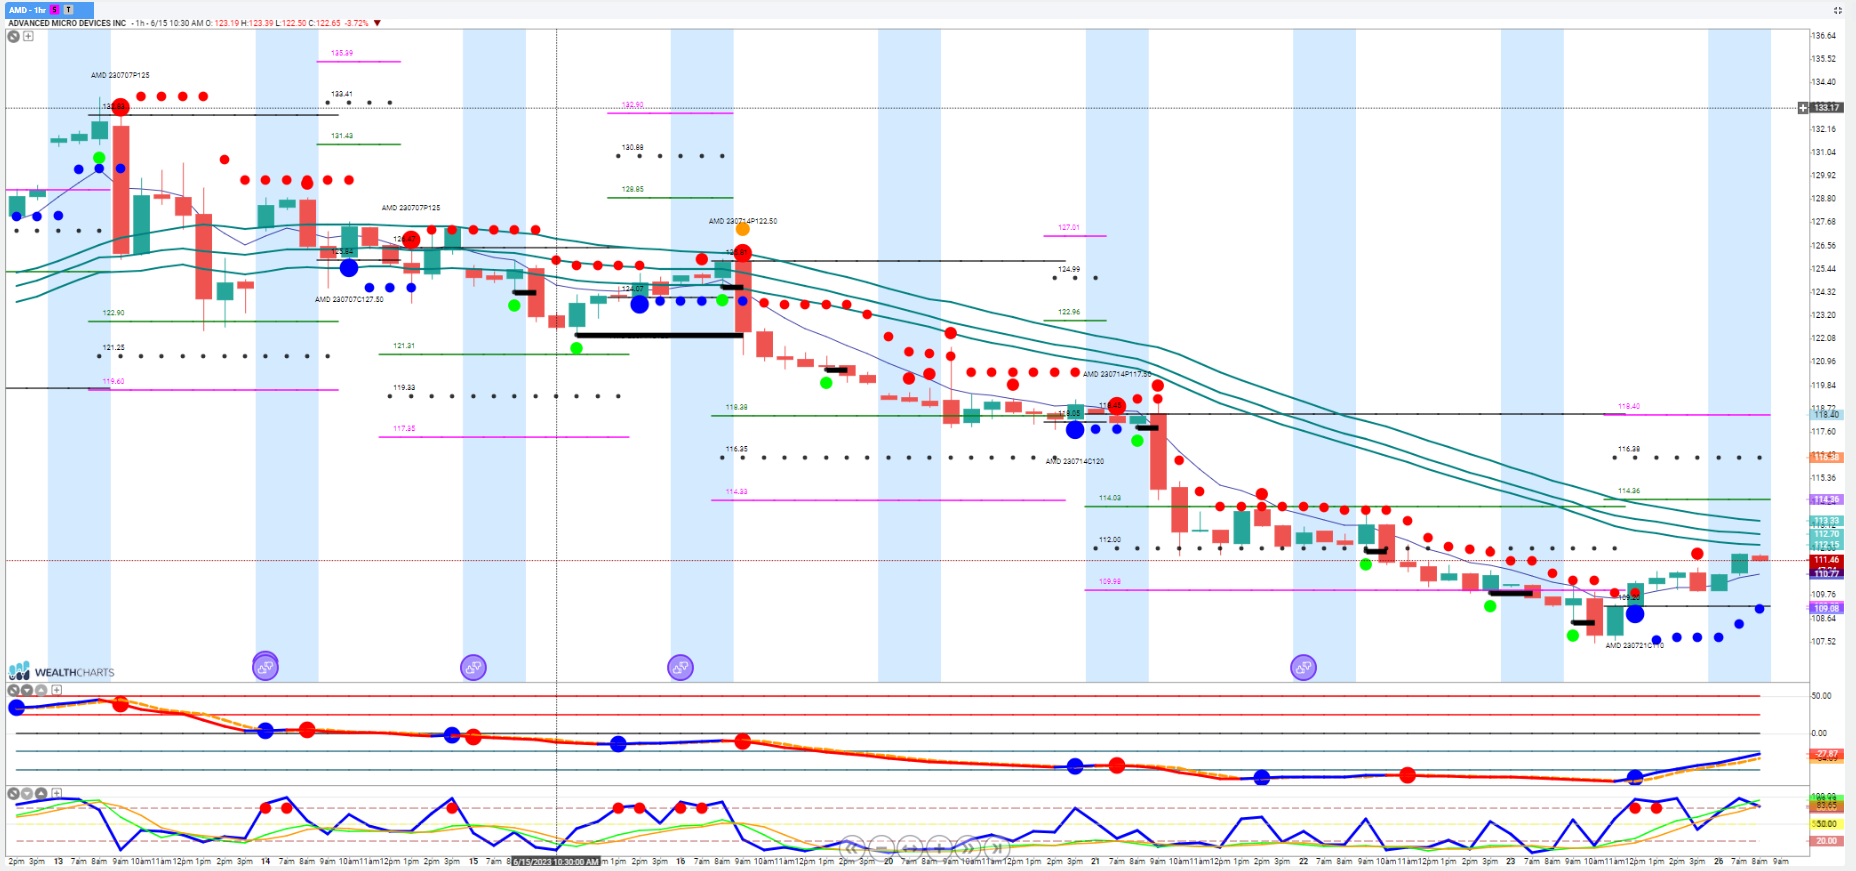Click the 50.00 label on oscillator axis

click(x=1826, y=824)
